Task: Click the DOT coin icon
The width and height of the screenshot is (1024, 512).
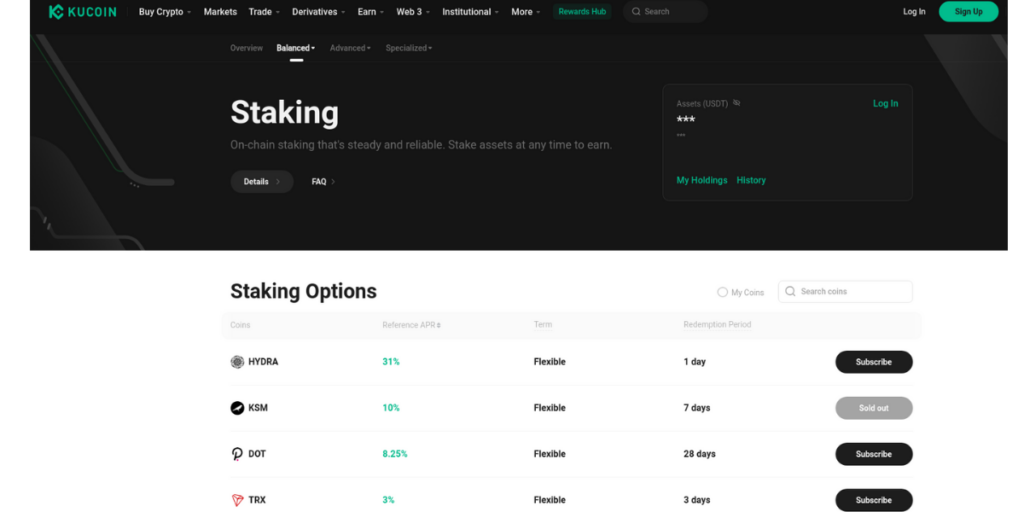Action: coord(237,454)
